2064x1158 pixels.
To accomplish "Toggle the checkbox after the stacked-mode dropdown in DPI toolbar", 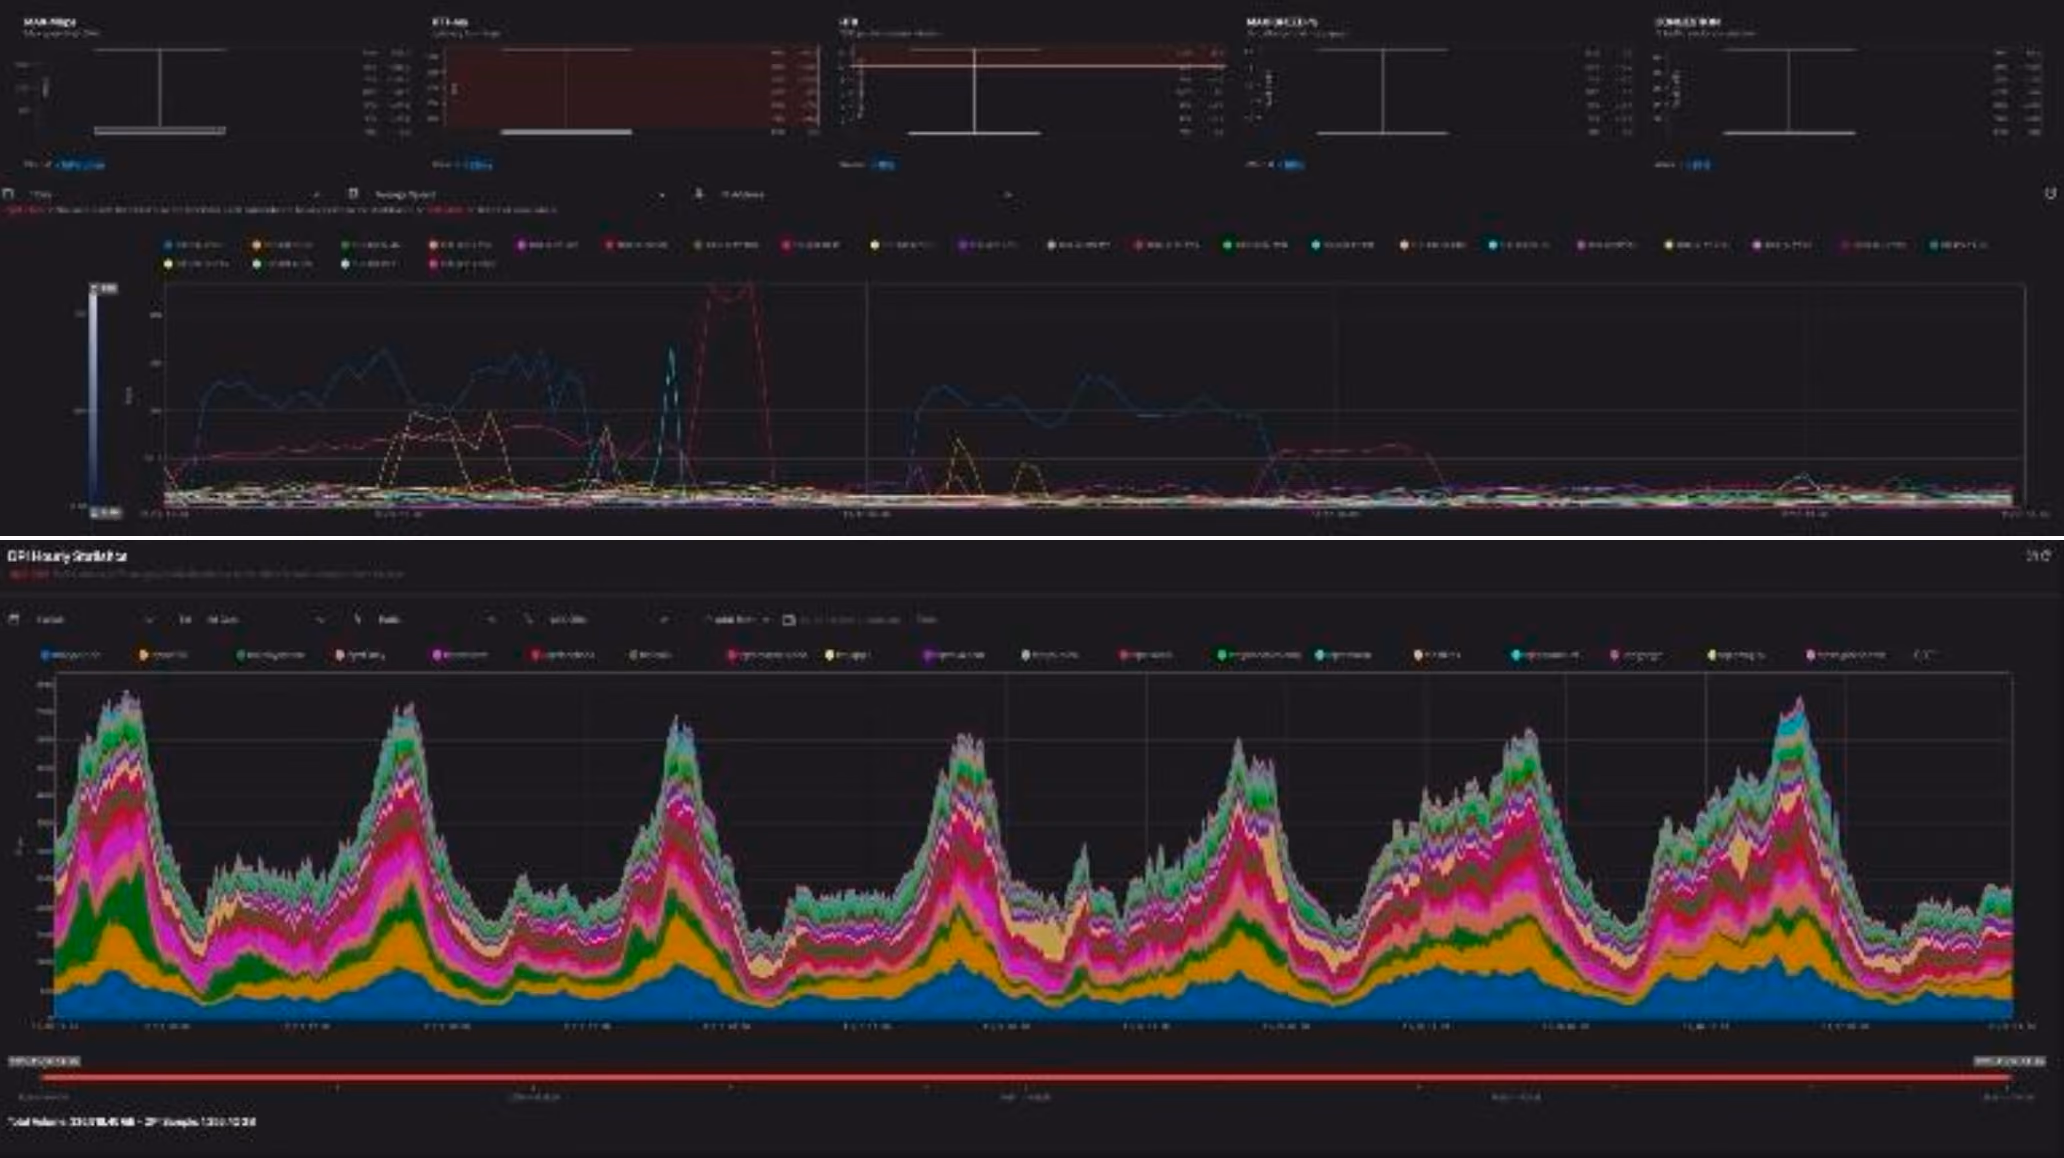I will [788, 620].
